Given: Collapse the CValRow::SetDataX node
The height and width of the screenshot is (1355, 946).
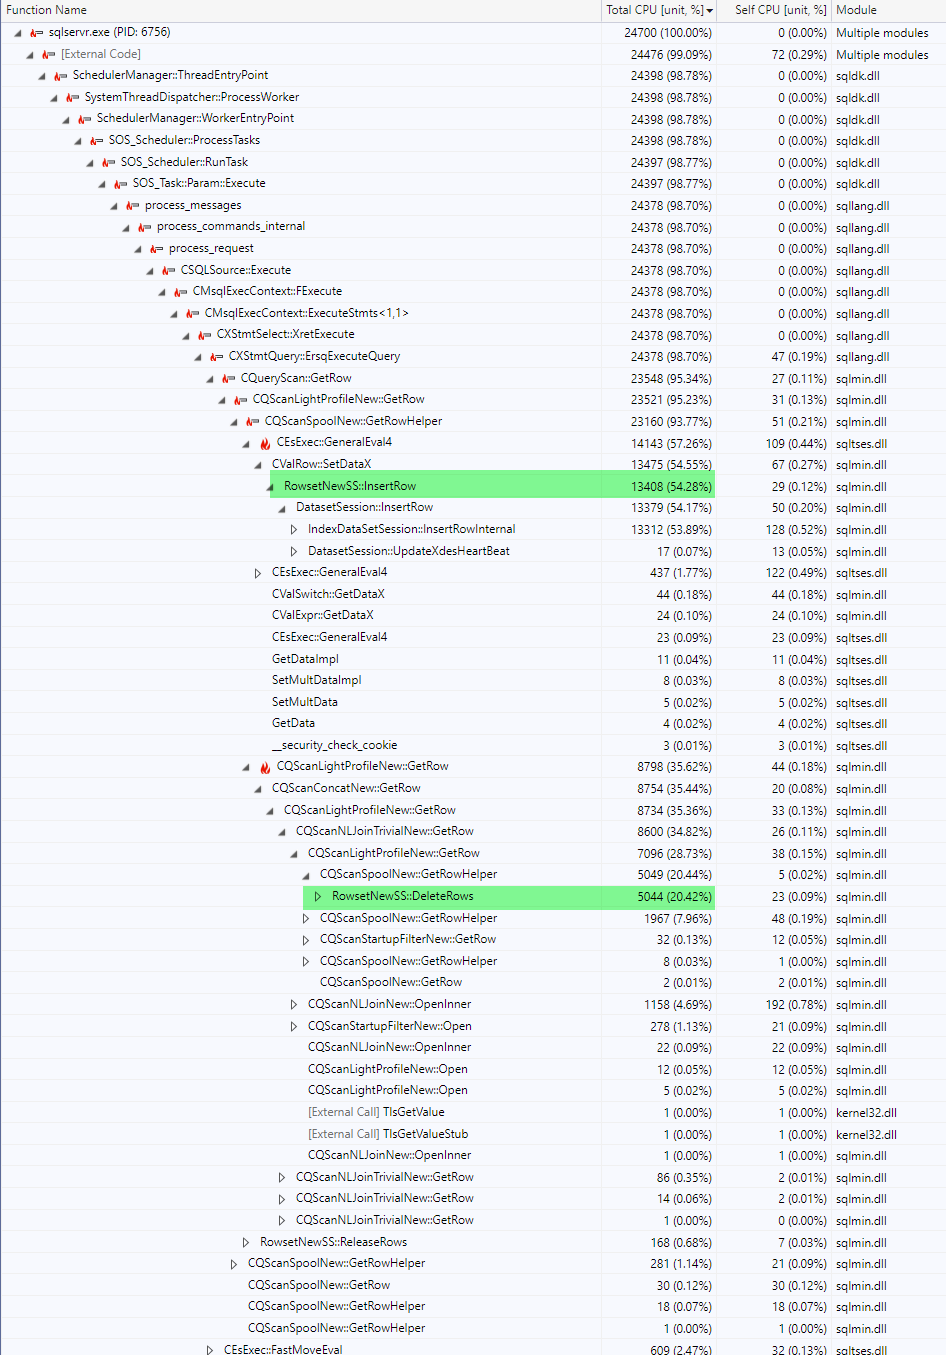Looking at the screenshot, I should coord(258,465).
